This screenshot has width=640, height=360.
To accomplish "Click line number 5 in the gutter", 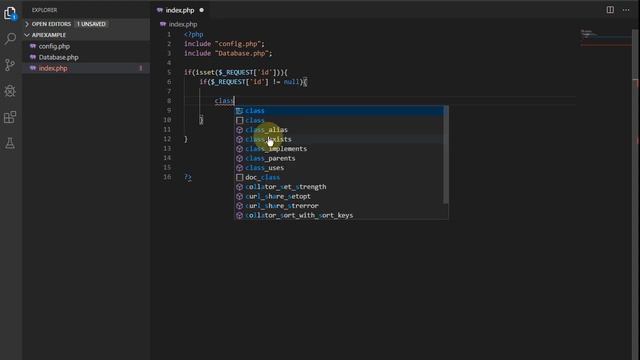I will [169, 72].
